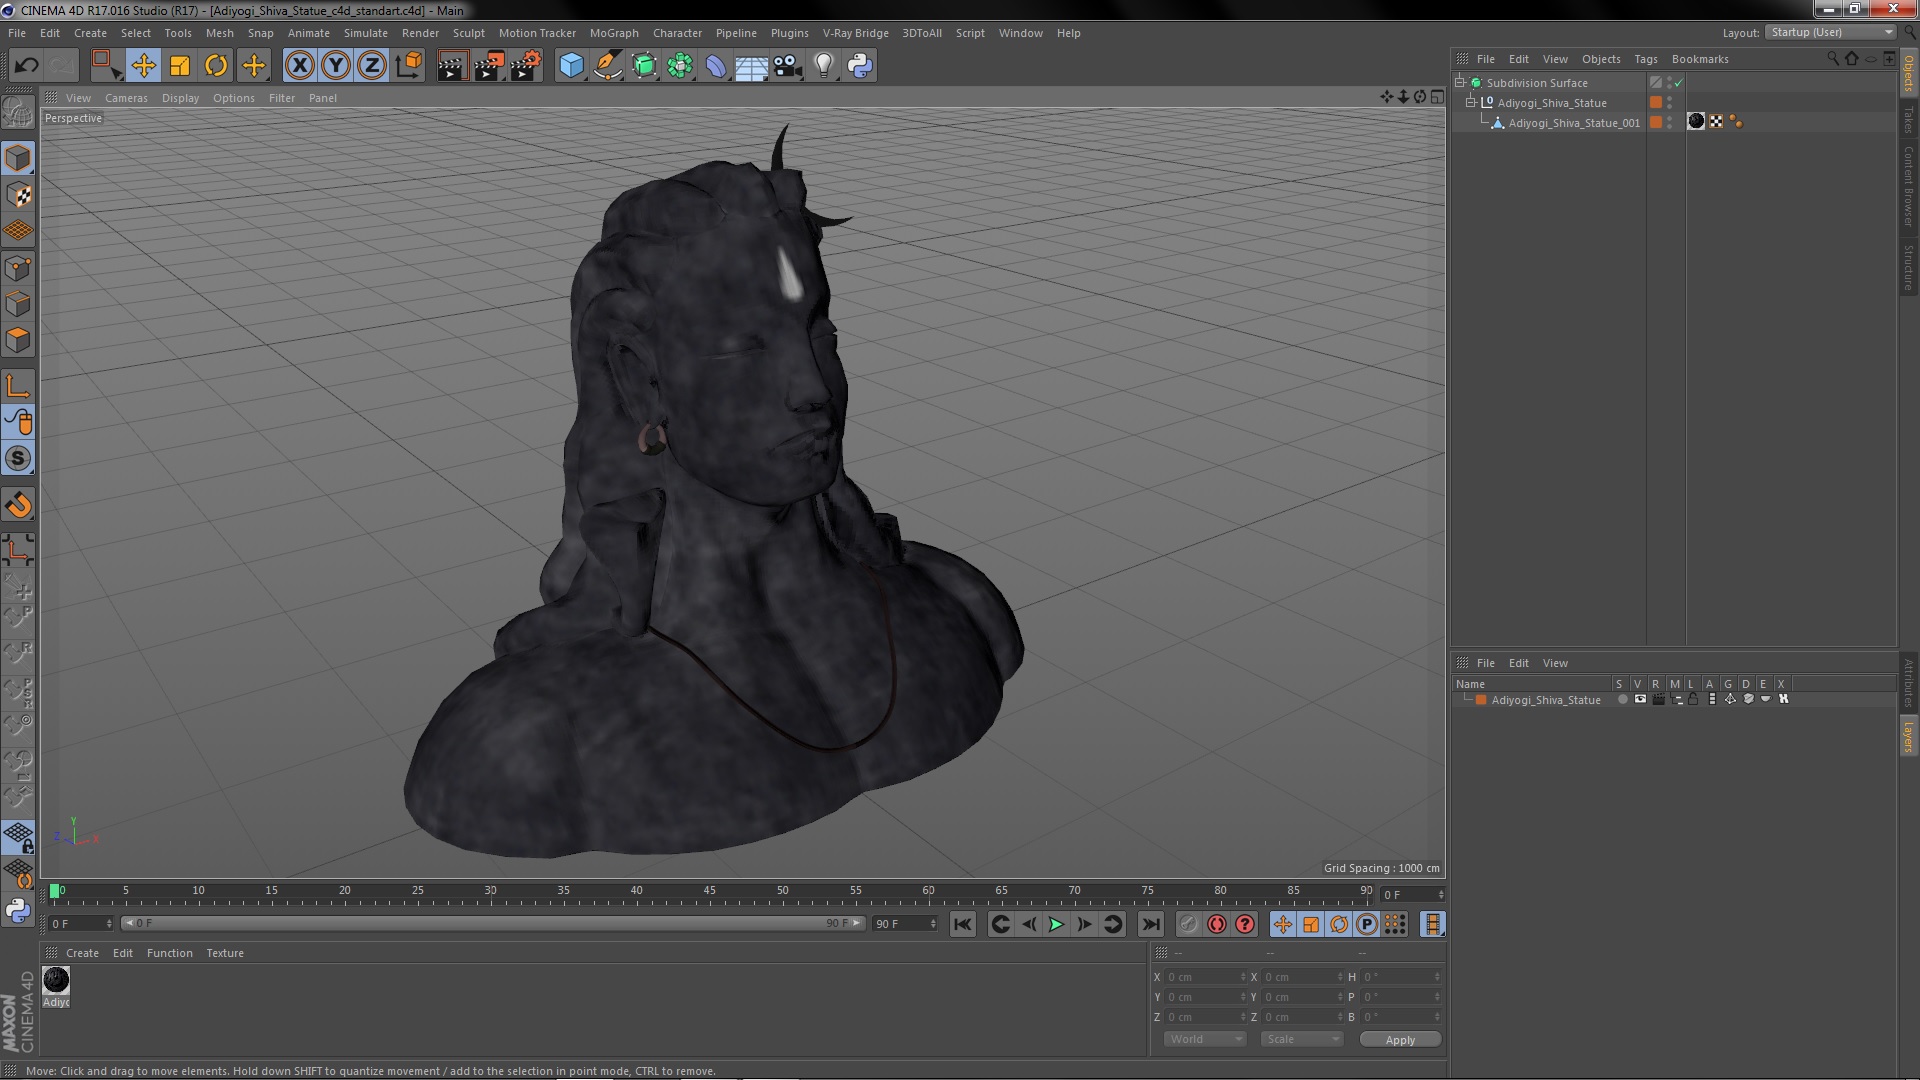Open the Layout Startup dropdown

point(1831,32)
